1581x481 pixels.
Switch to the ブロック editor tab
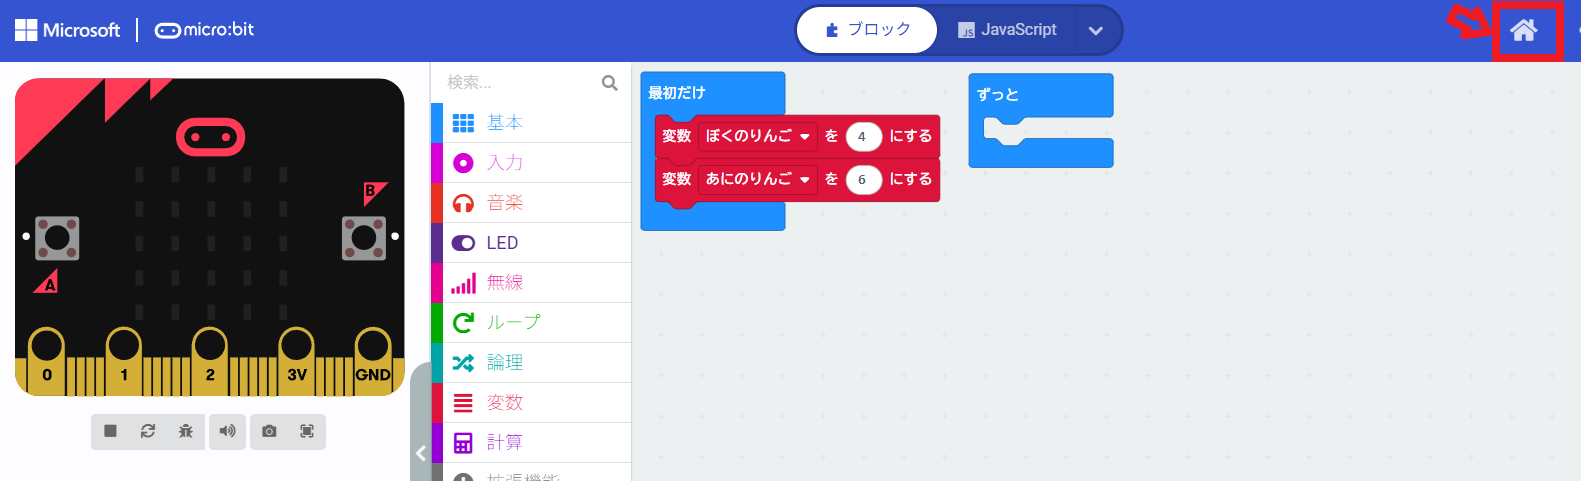coord(868,30)
